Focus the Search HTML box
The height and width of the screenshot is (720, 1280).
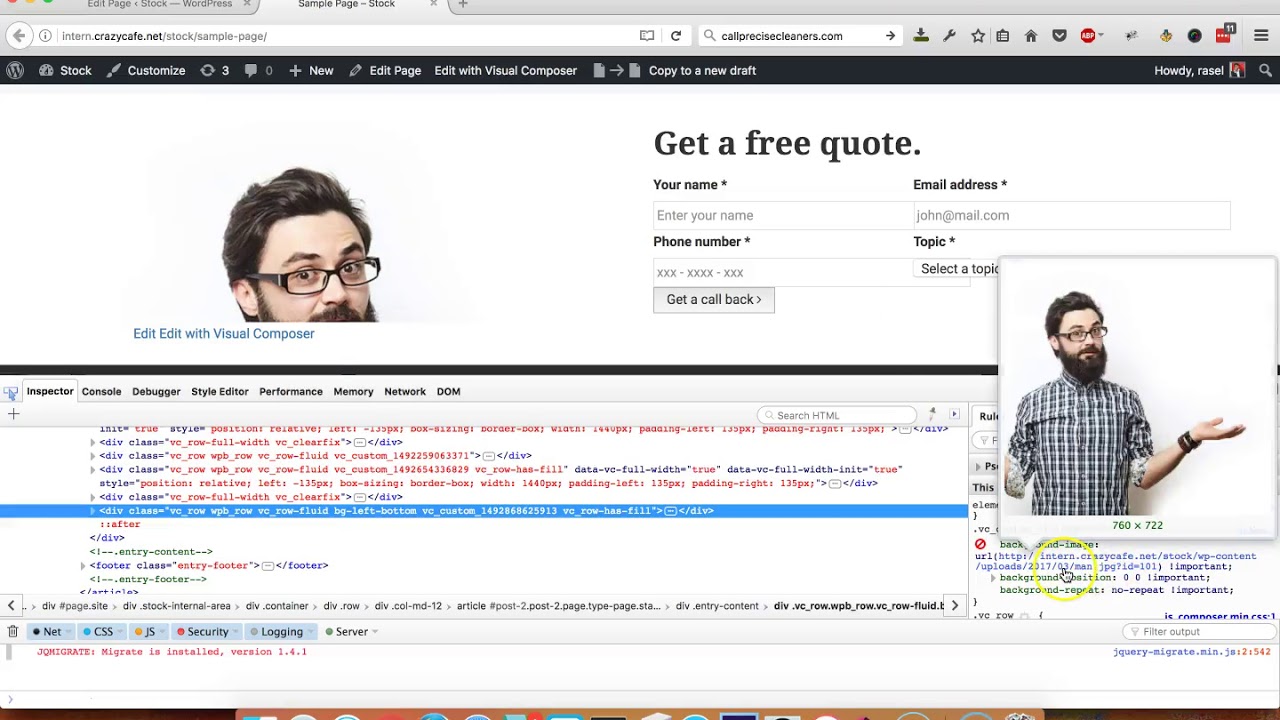pos(838,415)
